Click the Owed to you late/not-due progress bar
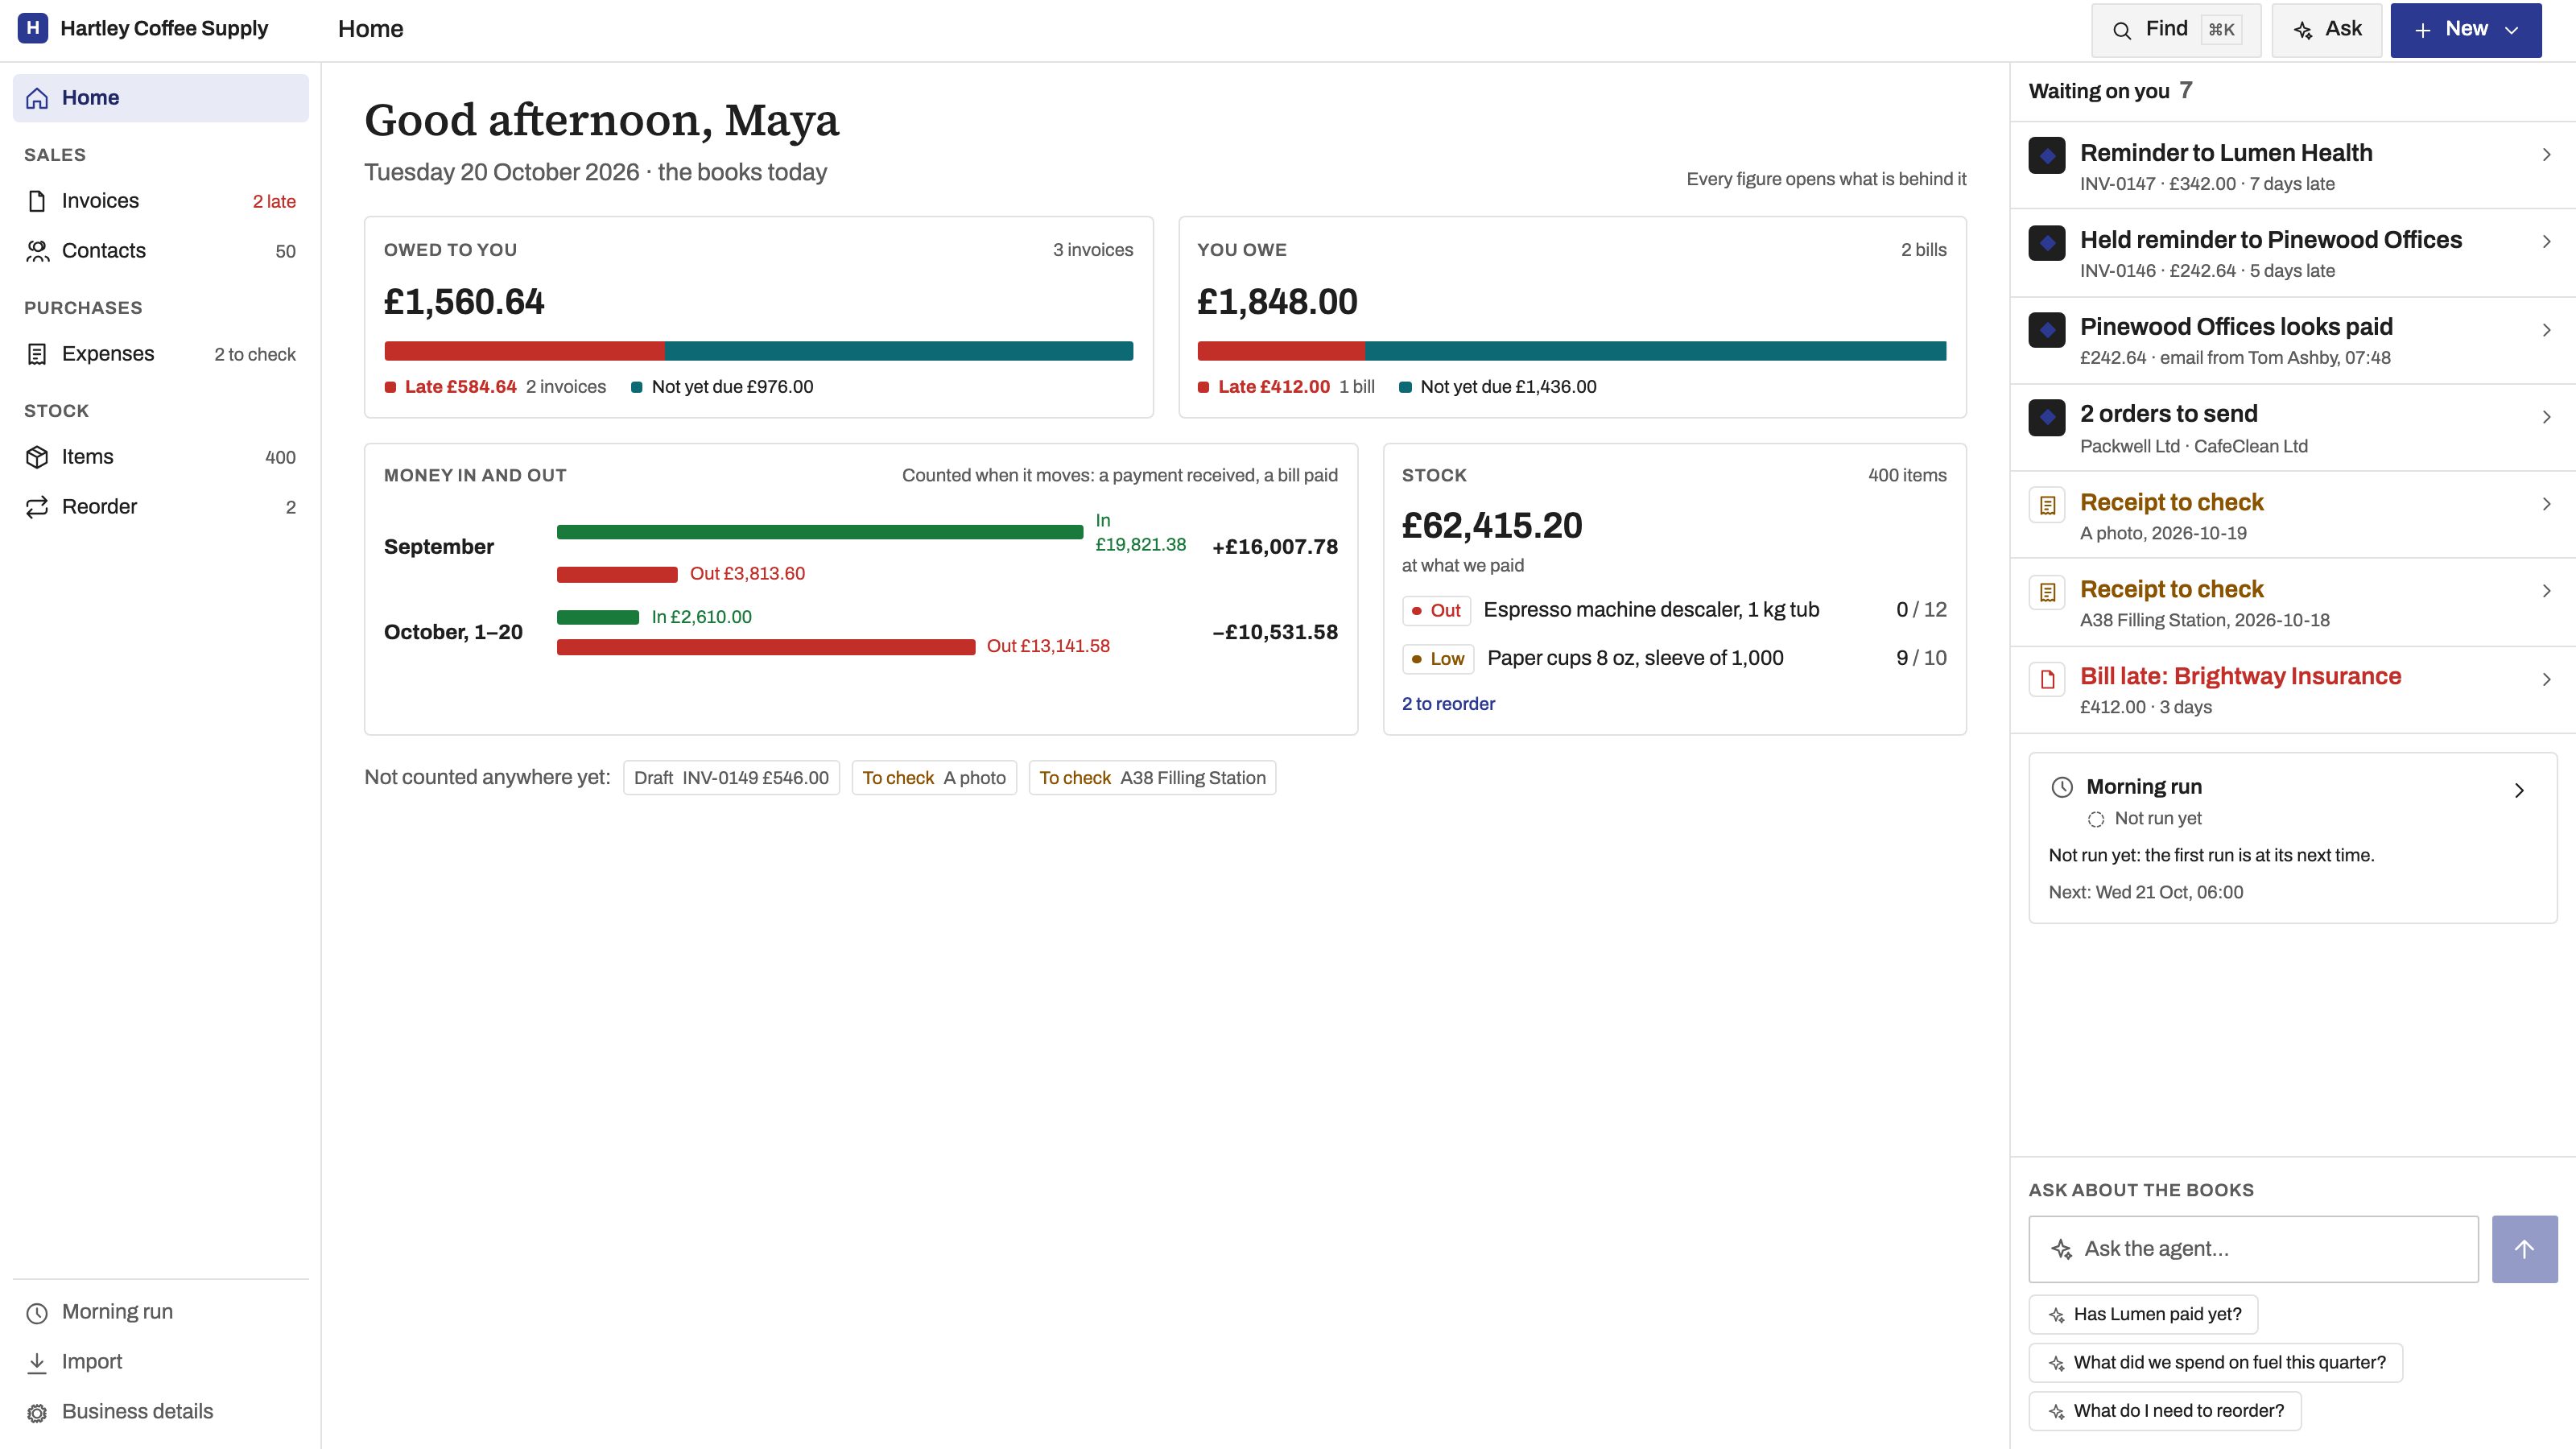2576x1449 pixels. (759, 351)
